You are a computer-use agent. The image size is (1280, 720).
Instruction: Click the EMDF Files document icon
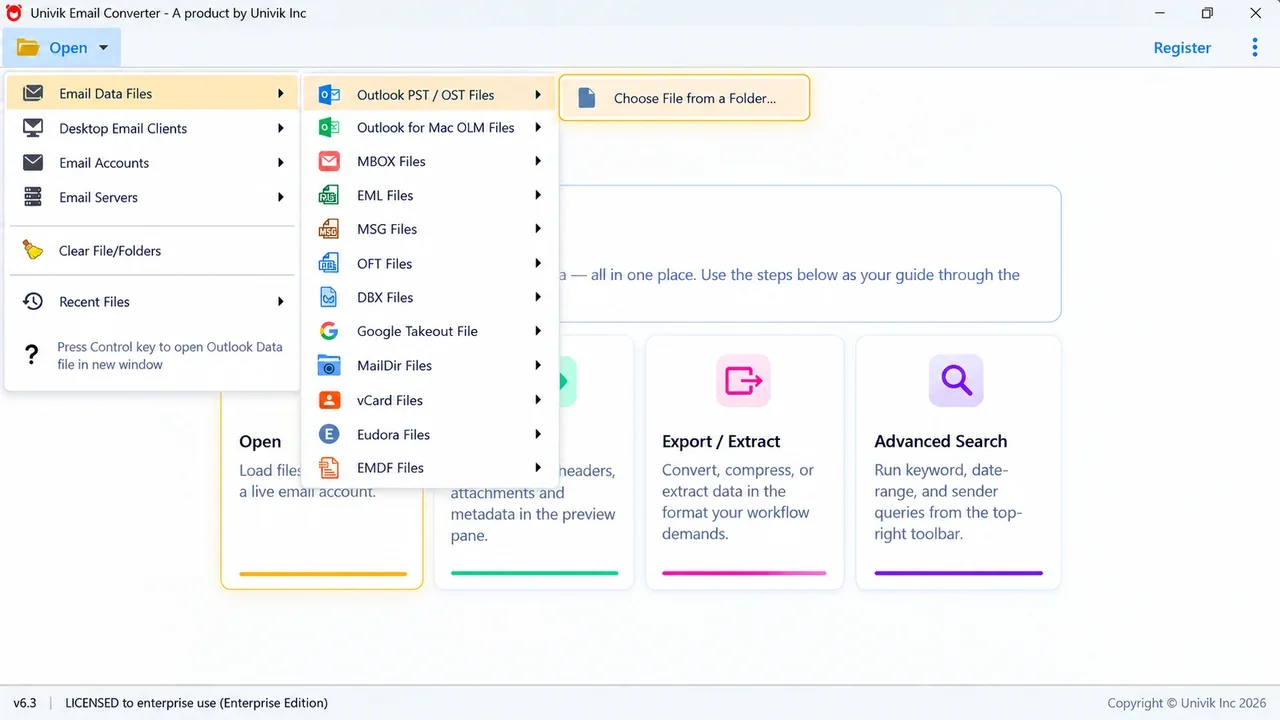(329, 467)
